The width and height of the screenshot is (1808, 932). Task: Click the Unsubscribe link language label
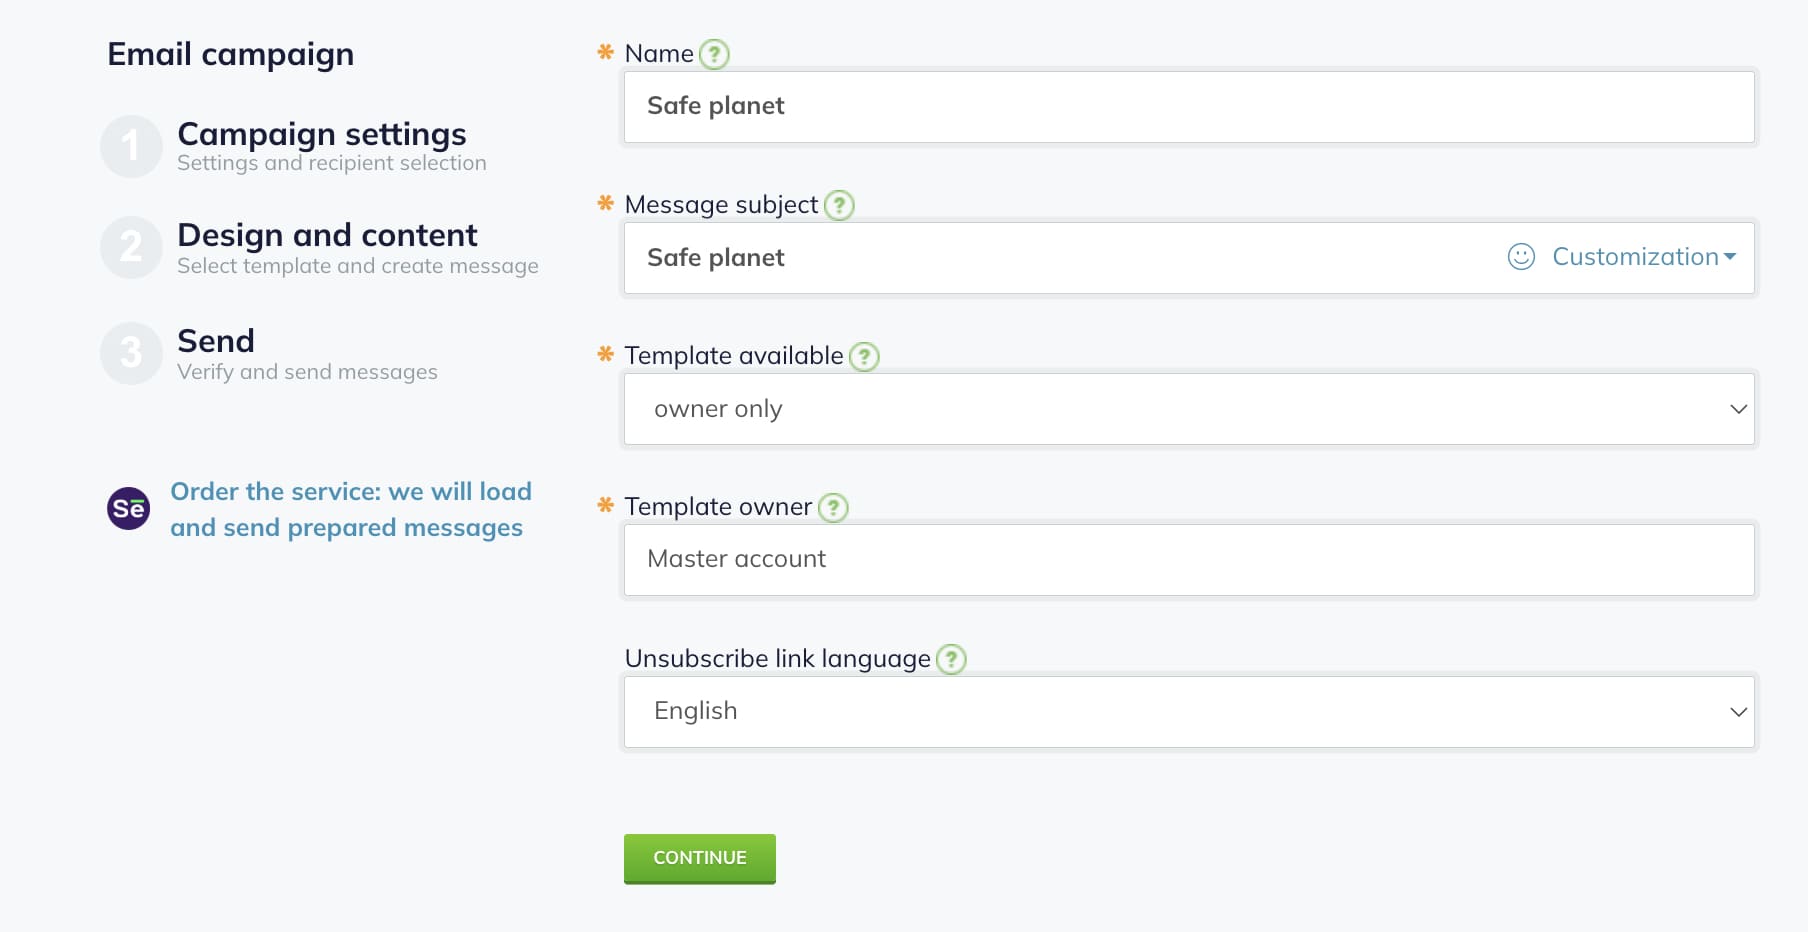[778, 659]
